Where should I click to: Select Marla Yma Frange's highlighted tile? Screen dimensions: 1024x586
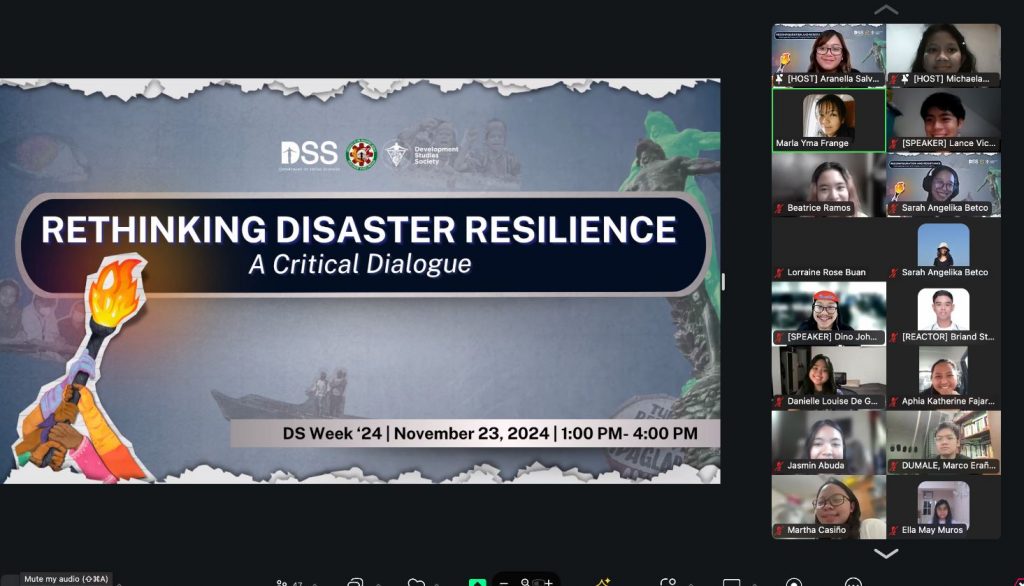click(829, 120)
